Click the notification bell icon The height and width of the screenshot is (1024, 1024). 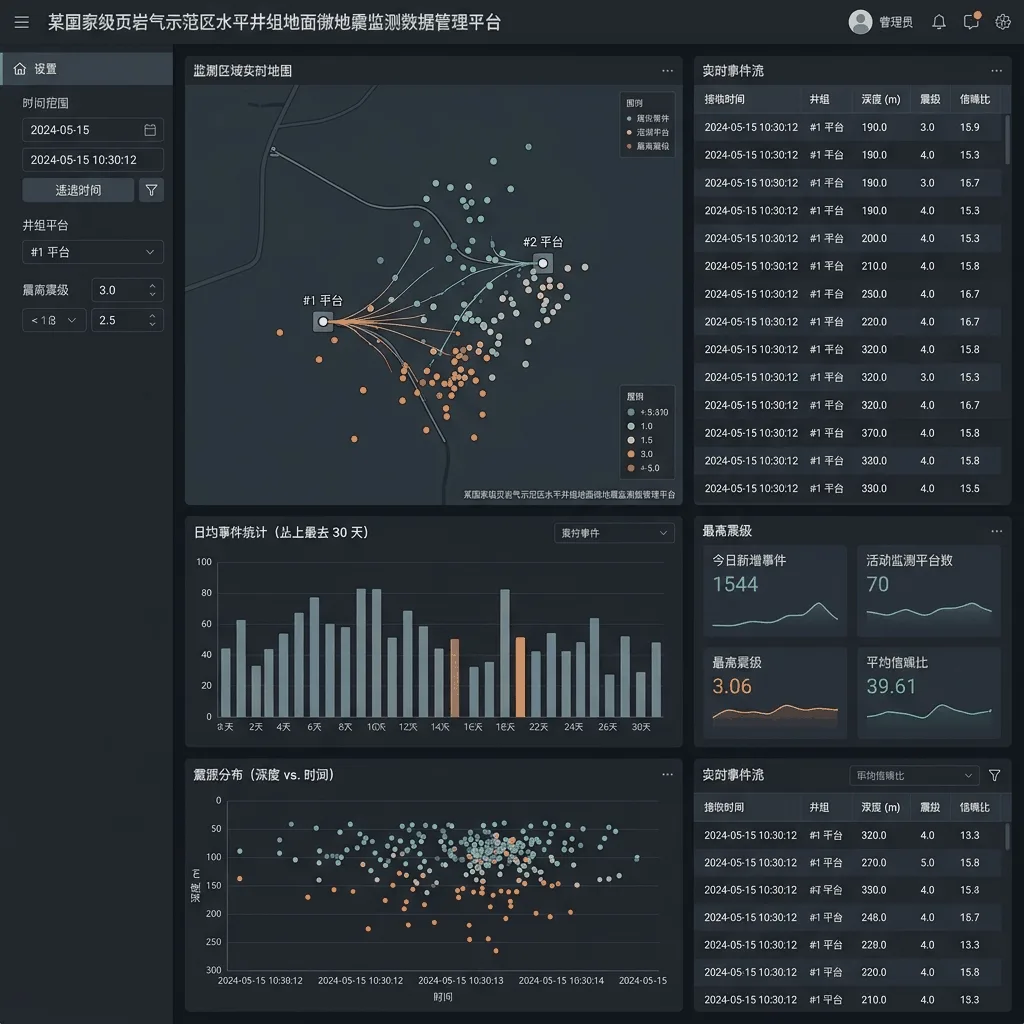[938, 22]
